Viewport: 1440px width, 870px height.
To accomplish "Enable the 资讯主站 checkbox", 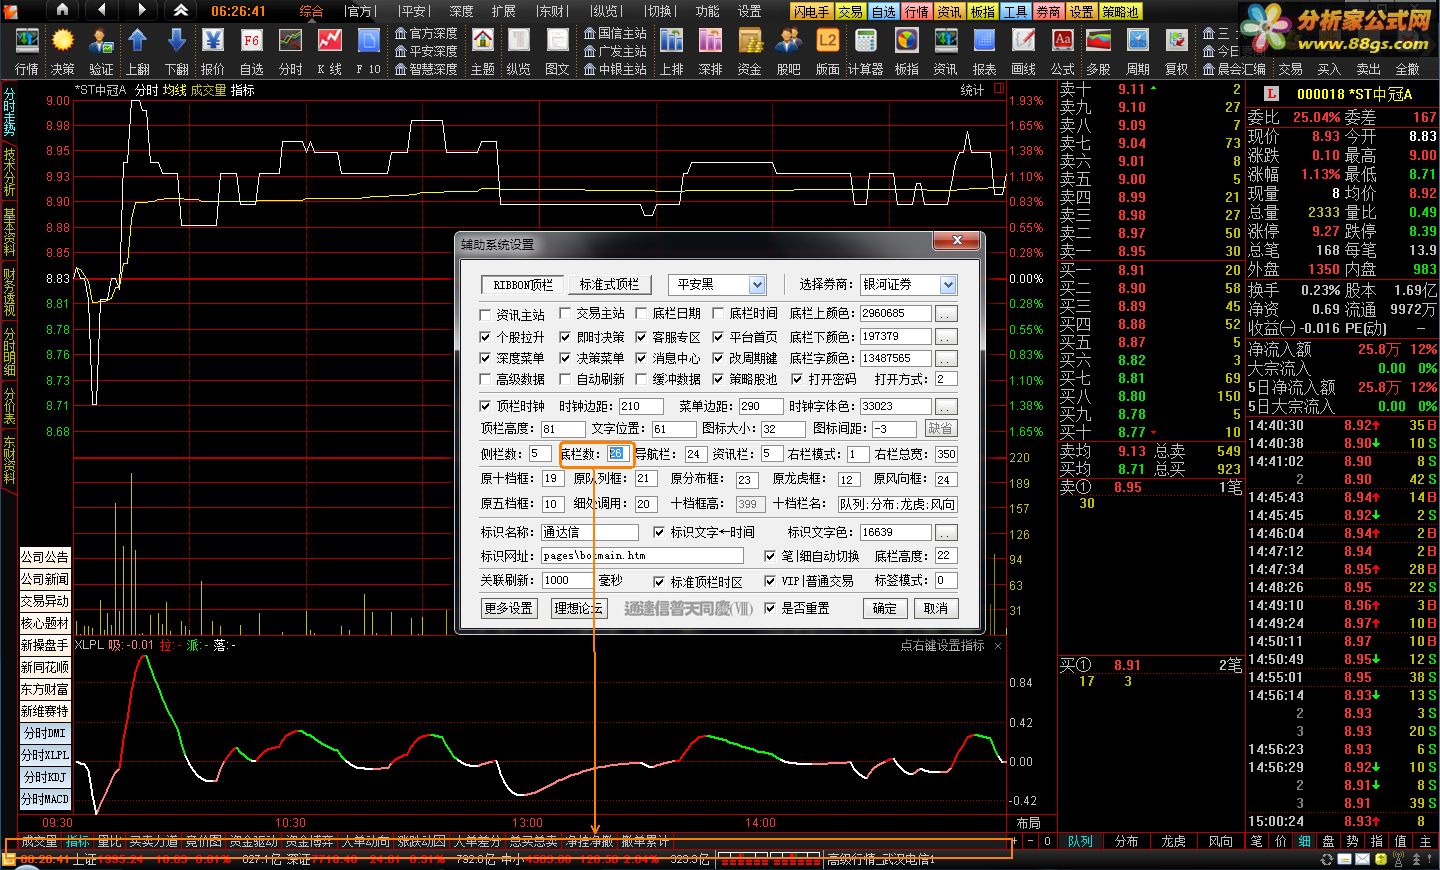I will tap(486, 314).
